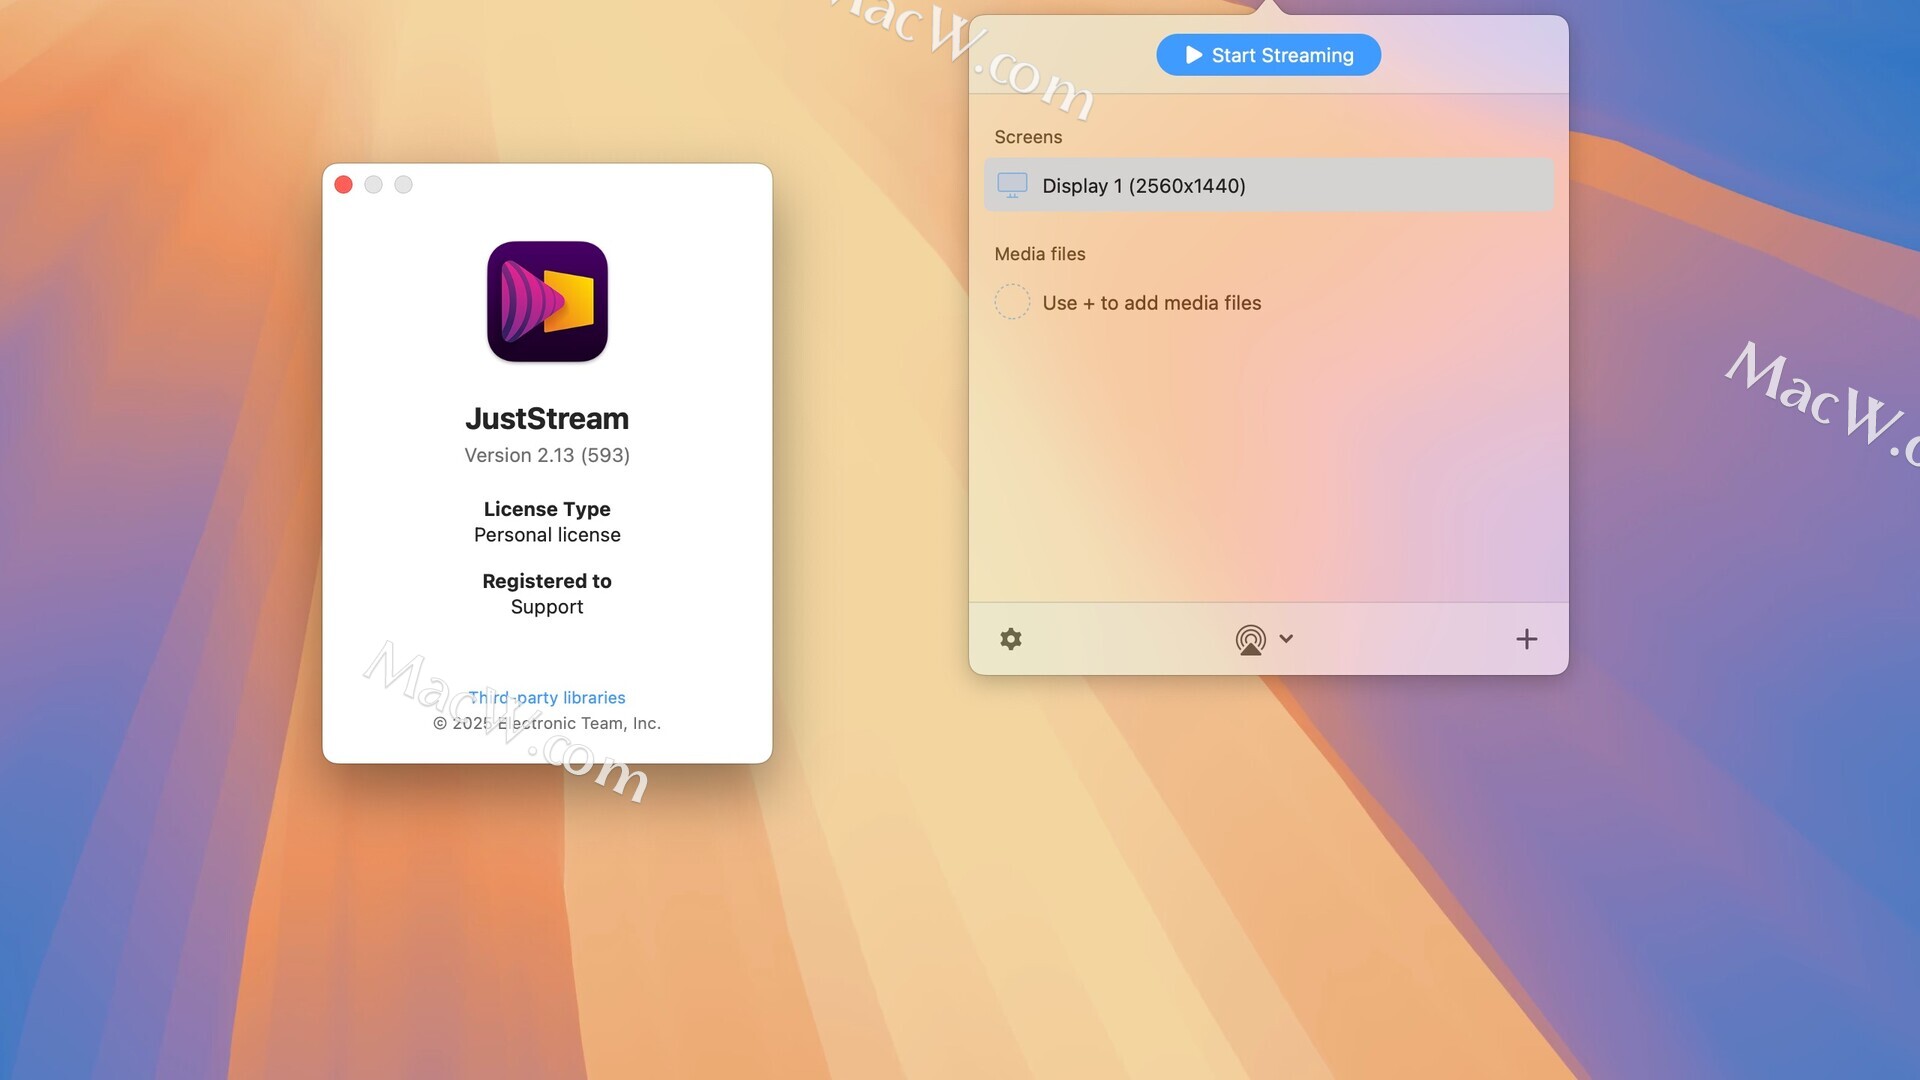Image resolution: width=1920 pixels, height=1080 pixels.
Task: Expand the AirPlay device chevron dropdown
Action: point(1286,638)
